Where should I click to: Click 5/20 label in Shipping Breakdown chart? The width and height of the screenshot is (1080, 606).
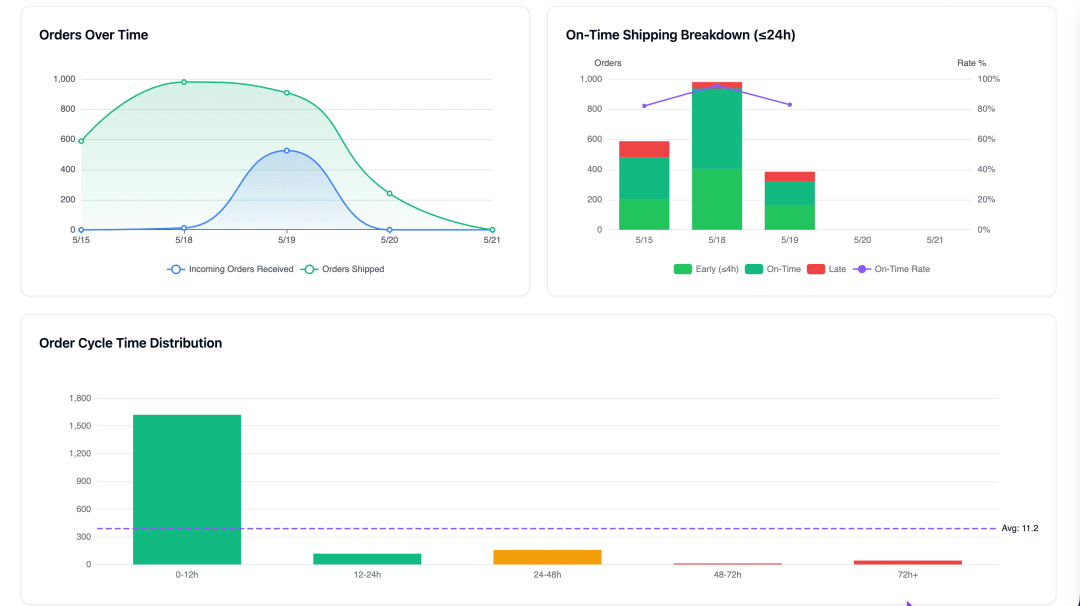click(x=862, y=240)
